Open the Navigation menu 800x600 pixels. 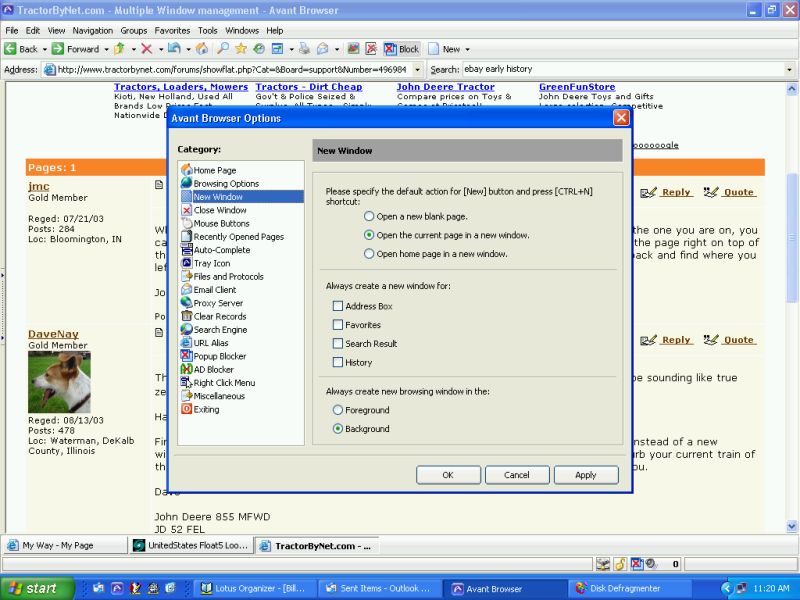coord(92,31)
